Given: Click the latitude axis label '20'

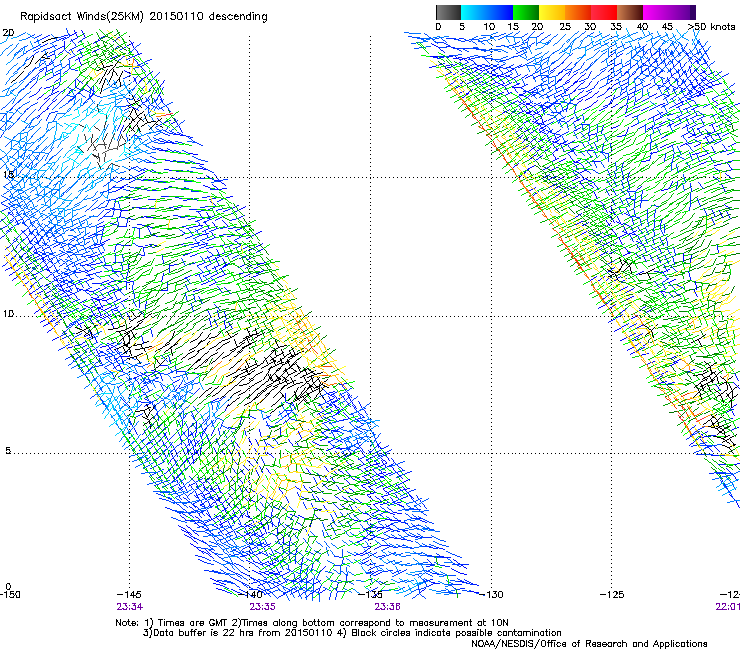Looking at the screenshot, I should click(x=8, y=33).
